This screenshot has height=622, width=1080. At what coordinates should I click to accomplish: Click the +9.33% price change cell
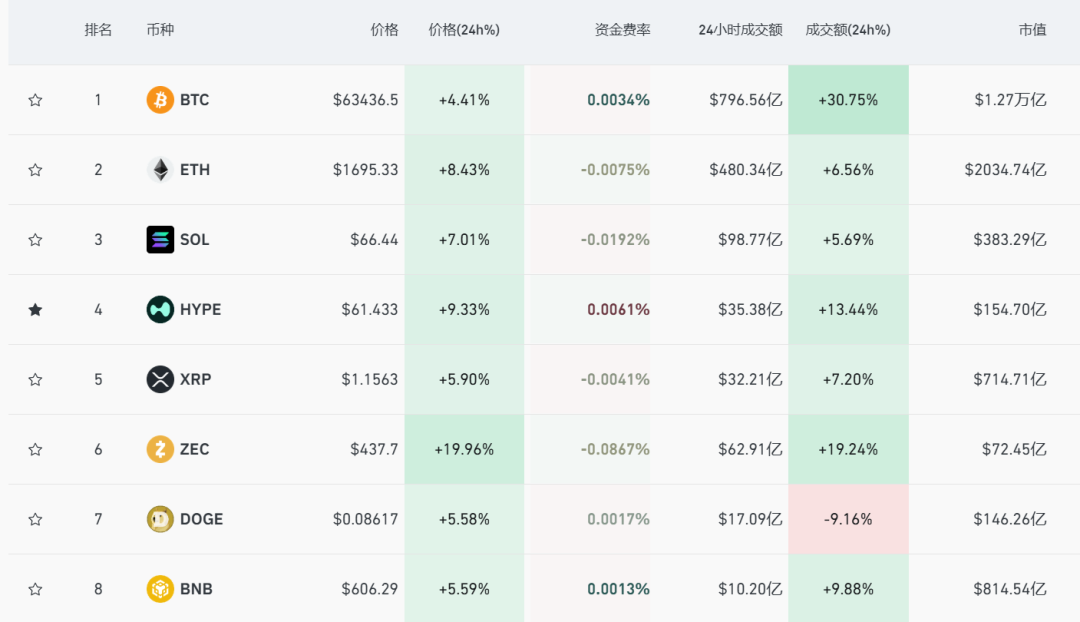coord(464,309)
